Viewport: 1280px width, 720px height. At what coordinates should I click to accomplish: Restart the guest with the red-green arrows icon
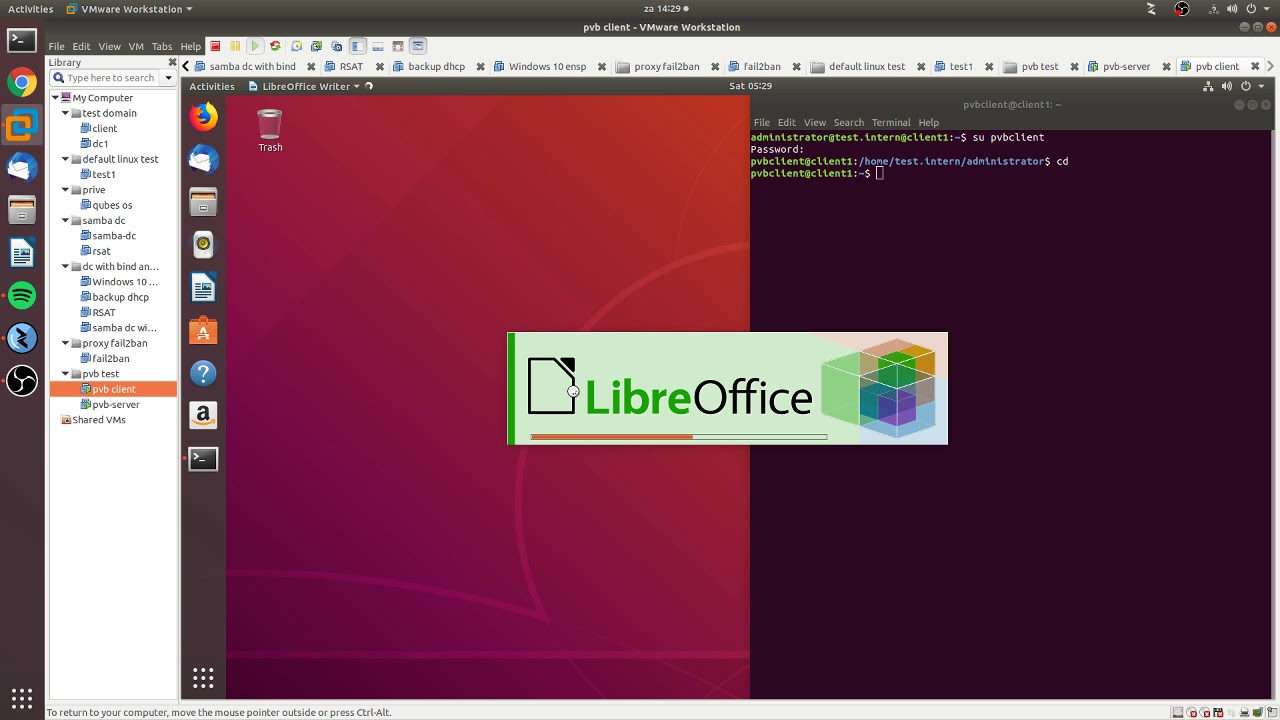(275, 46)
